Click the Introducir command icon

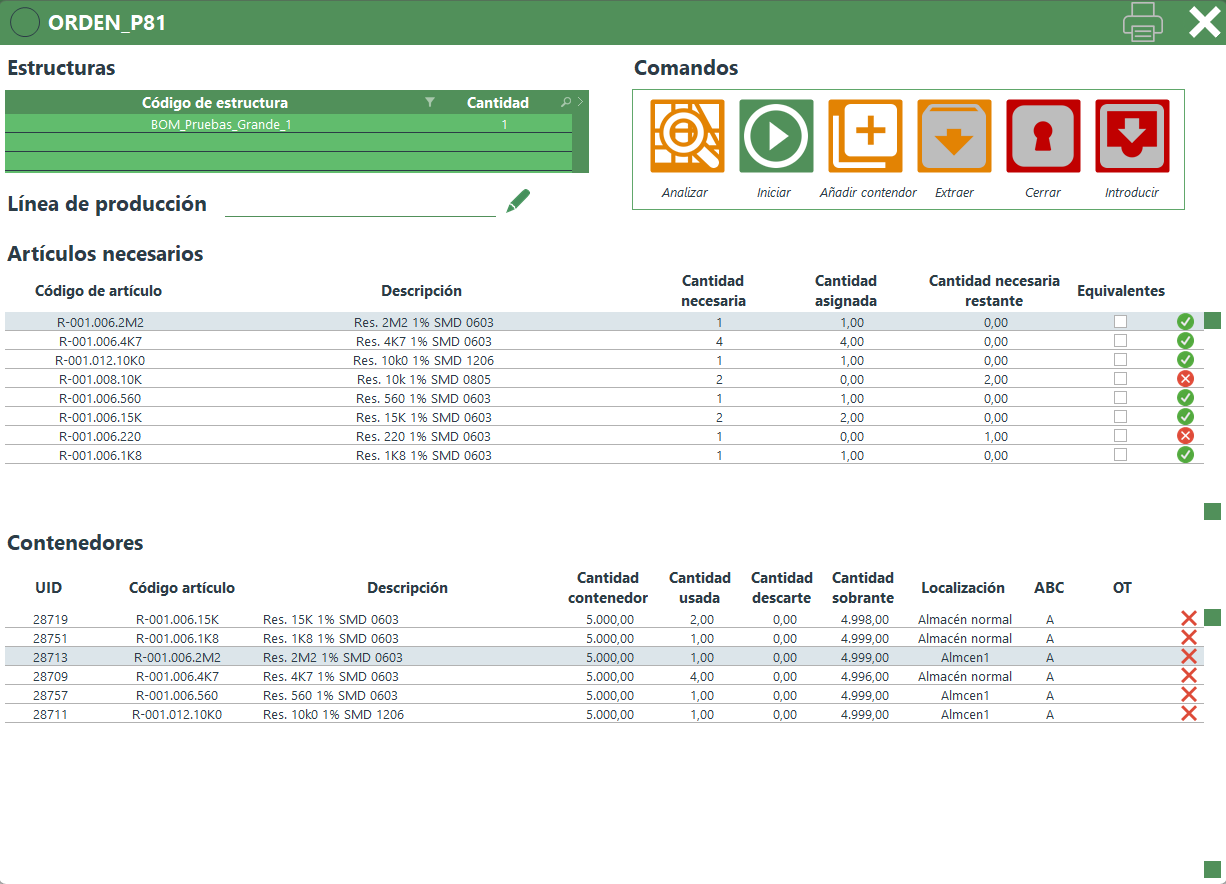point(1132,136)
